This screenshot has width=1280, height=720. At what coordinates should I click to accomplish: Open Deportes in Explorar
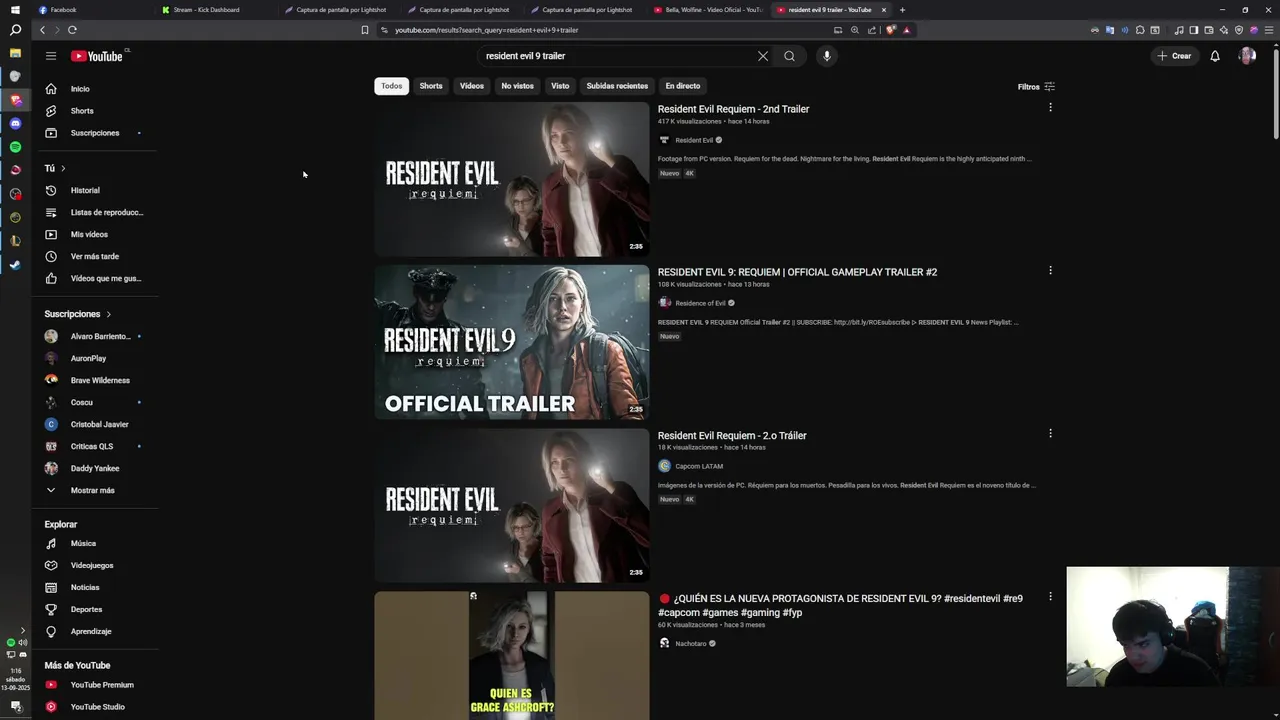[95, 609]
